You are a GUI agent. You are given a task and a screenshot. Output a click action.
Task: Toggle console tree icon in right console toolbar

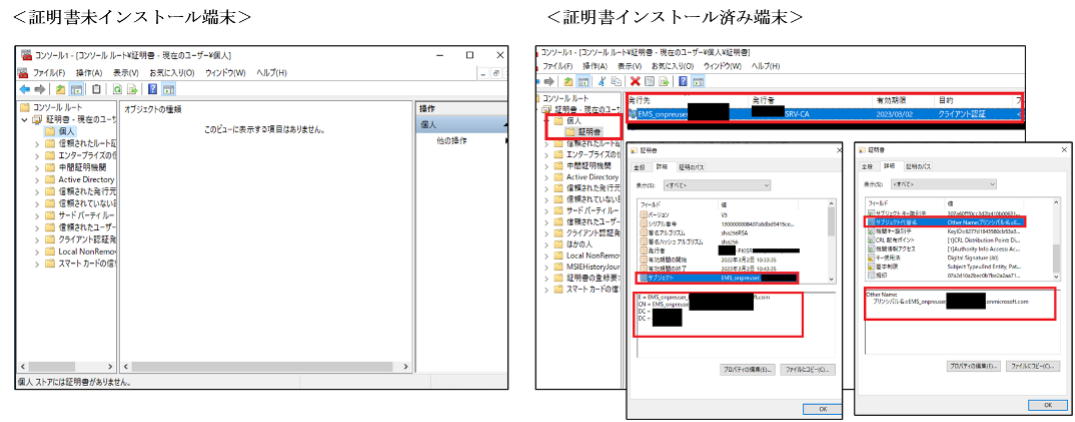point(583,81)
